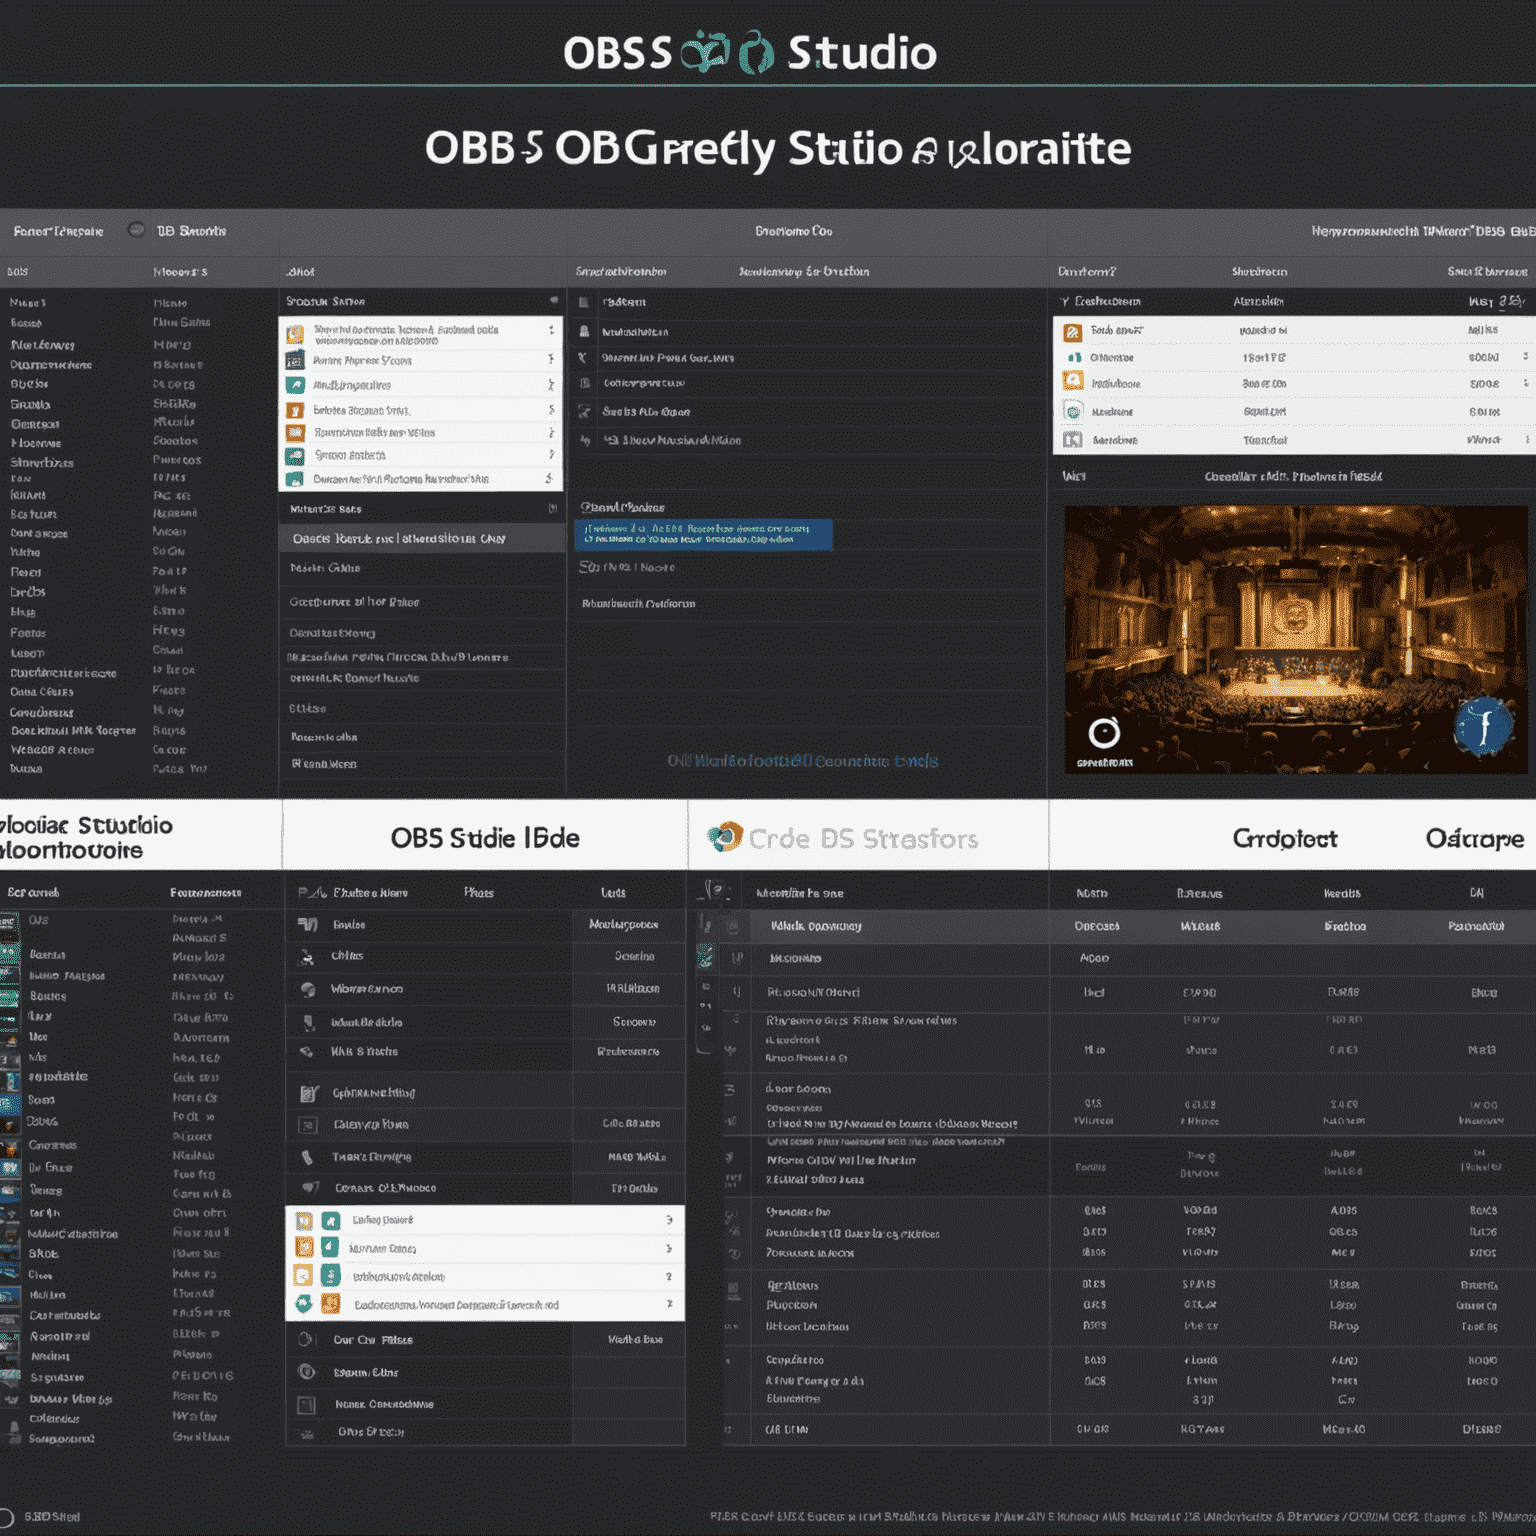This screenshot has height=1536, width=1536.
Task: Click the teal bars icon beside 'Ofhentoe'
Action: click(x=1073, y=357)
